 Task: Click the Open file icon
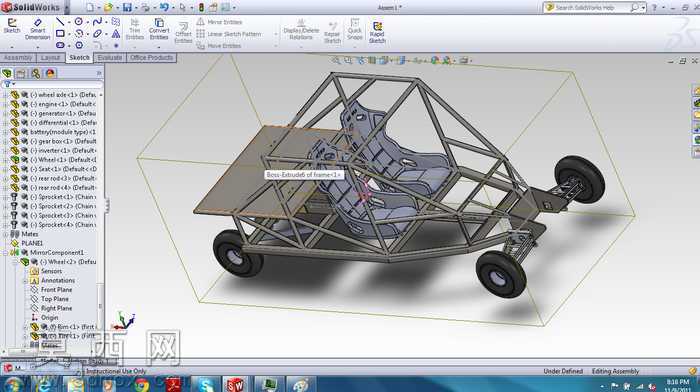(x=108, y=7)
